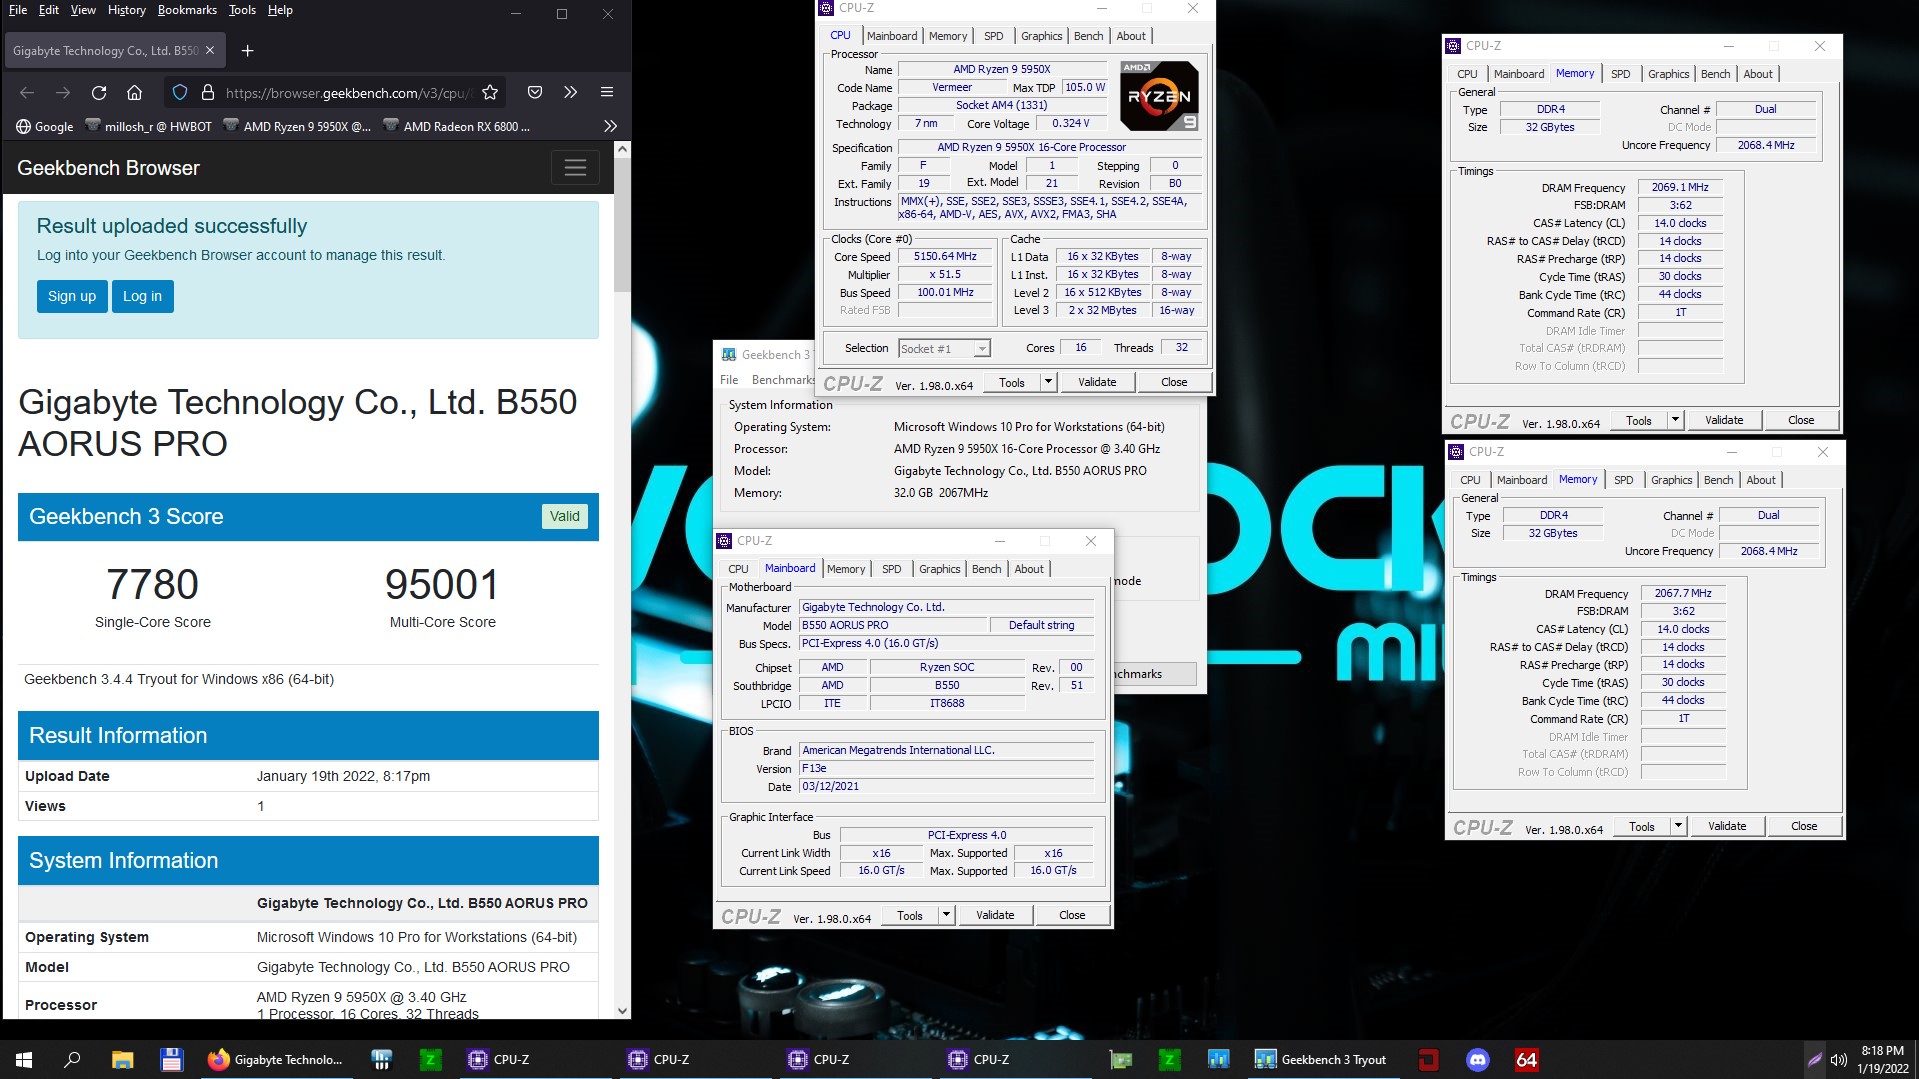The height and width of the screenshot is (1079, 1919).
Task: Select the Graphics tab in the CPU-Z Mainboard window
Action: tap(939, 569)
